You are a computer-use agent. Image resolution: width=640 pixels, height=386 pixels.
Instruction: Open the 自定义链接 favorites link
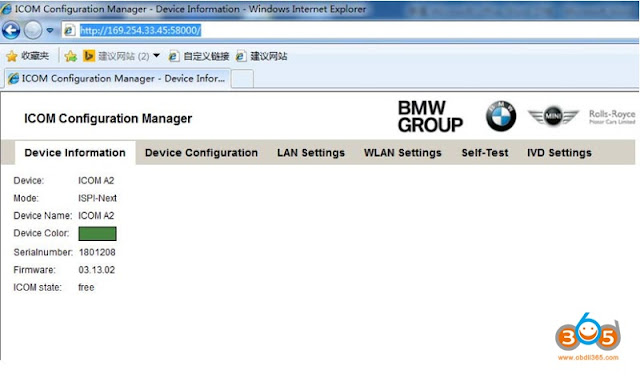(x=199, y=56)
